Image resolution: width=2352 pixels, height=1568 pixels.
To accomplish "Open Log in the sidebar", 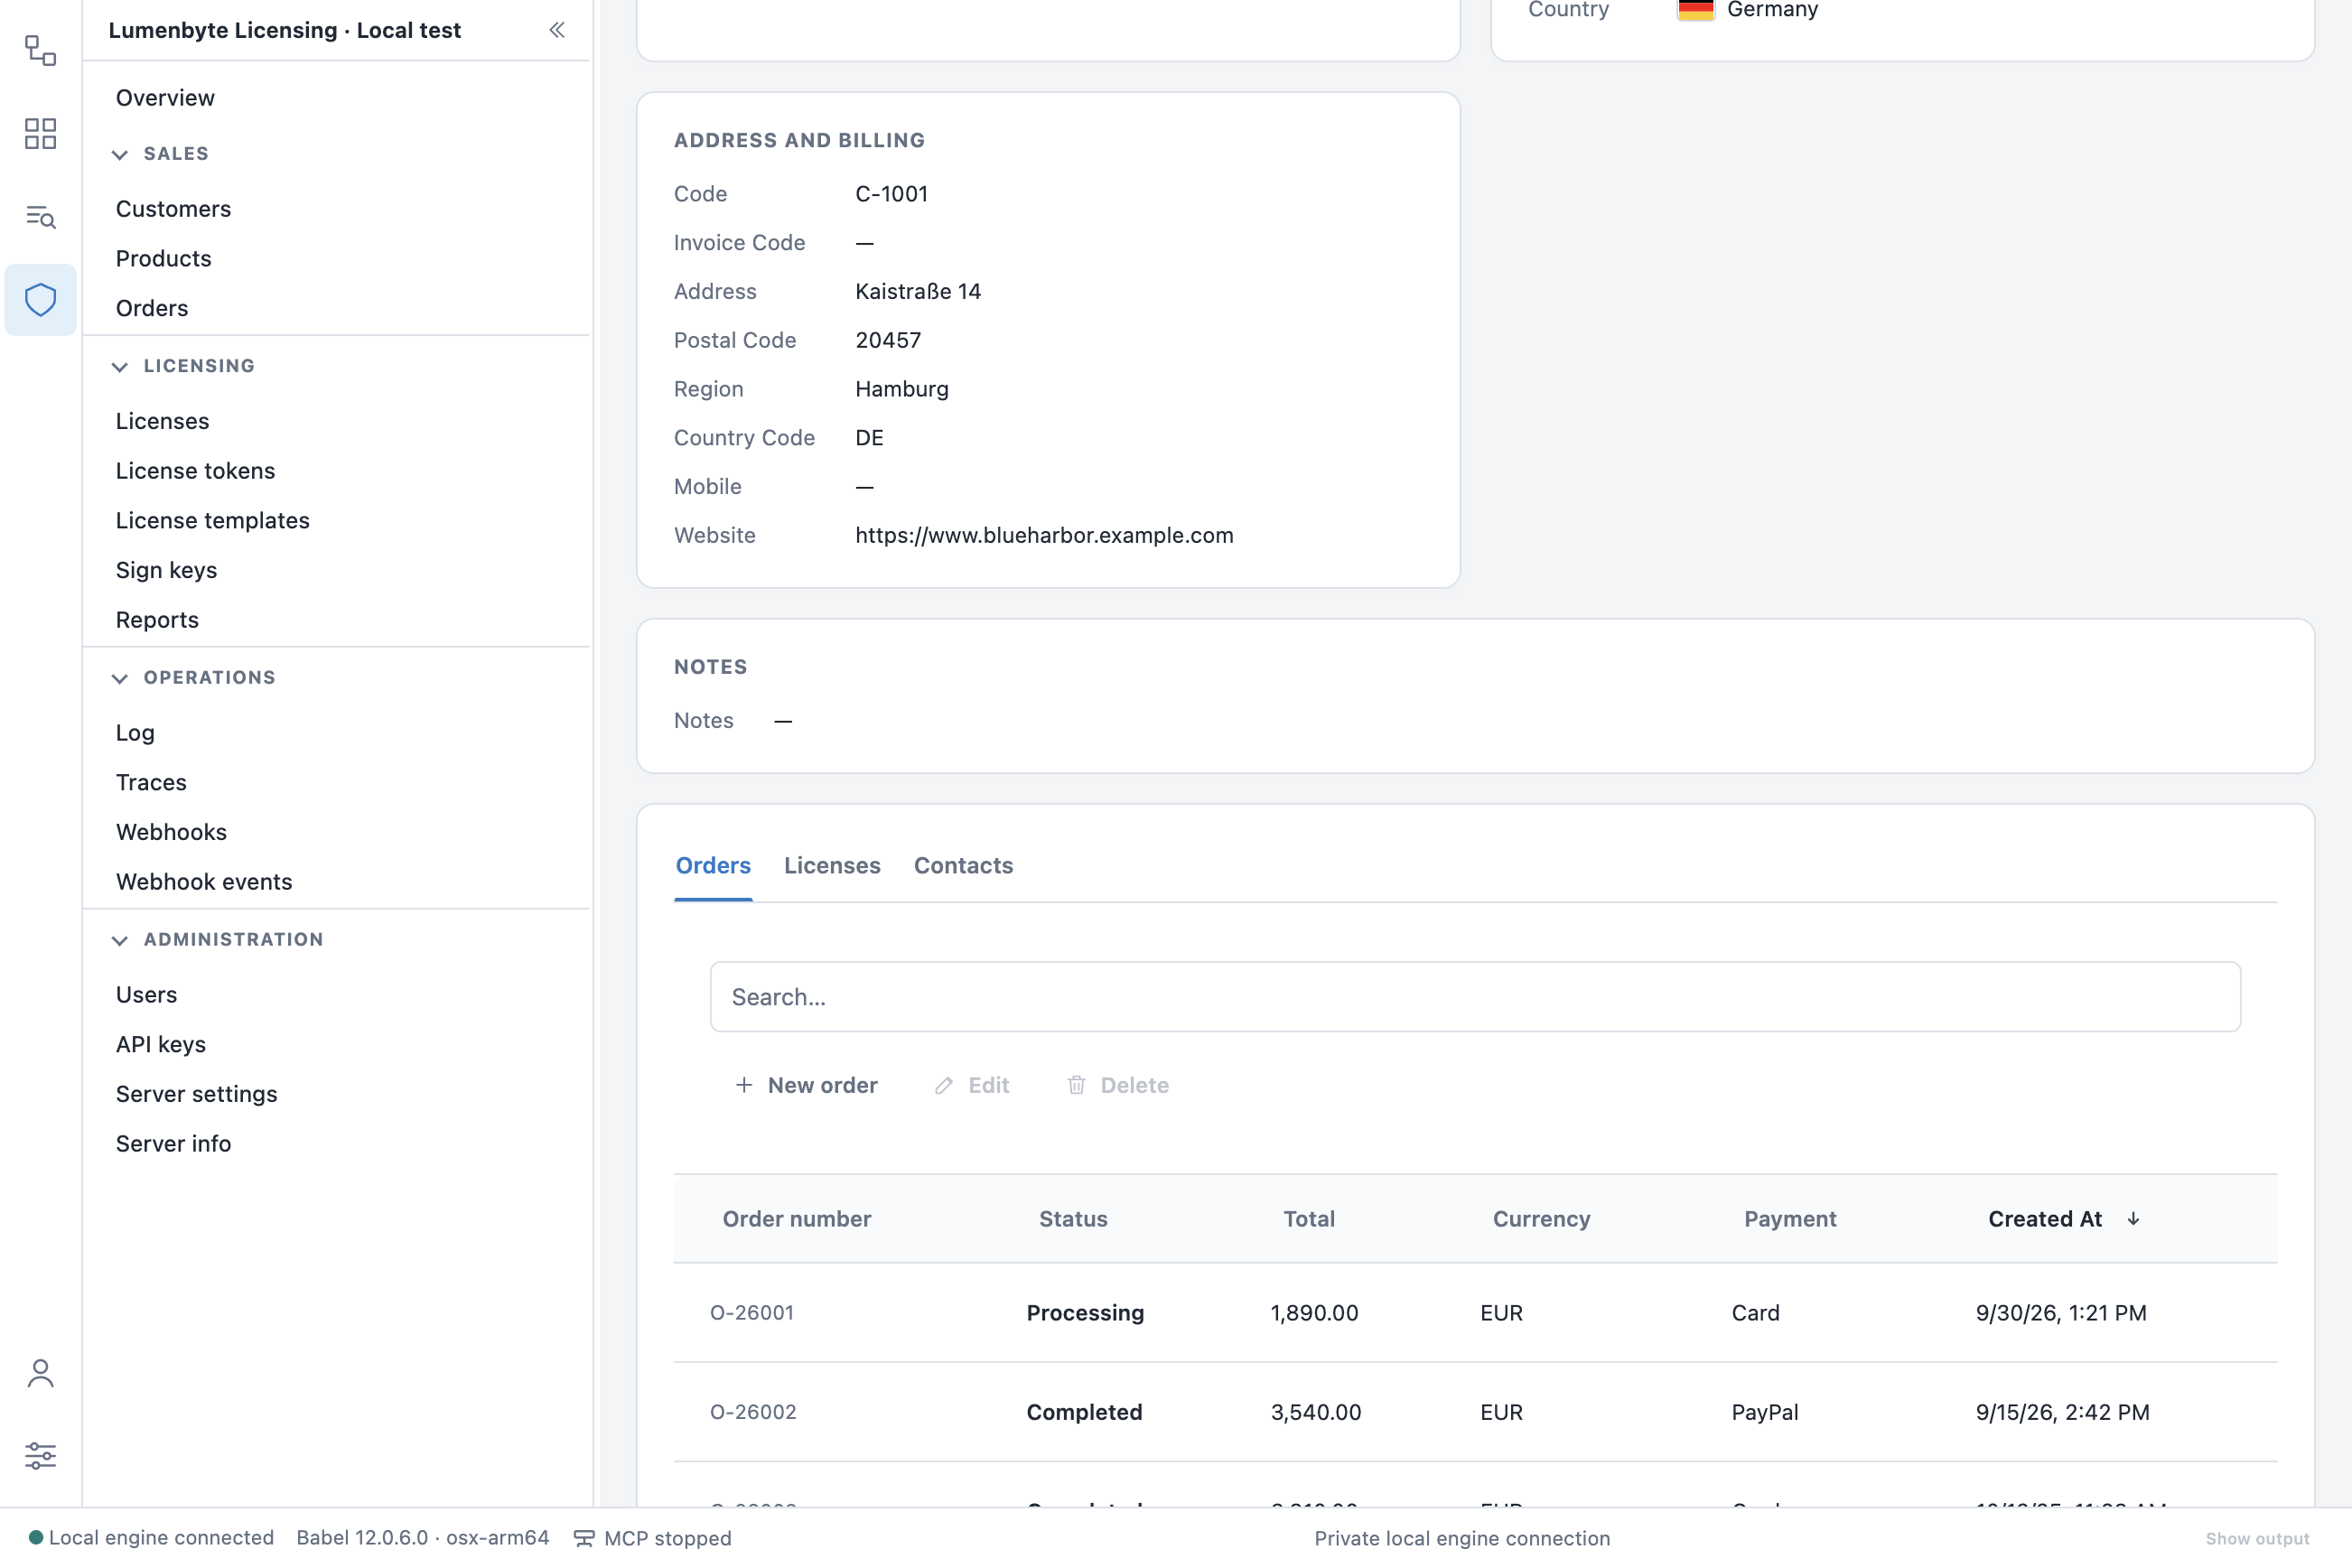I will [x=135, y=732].
